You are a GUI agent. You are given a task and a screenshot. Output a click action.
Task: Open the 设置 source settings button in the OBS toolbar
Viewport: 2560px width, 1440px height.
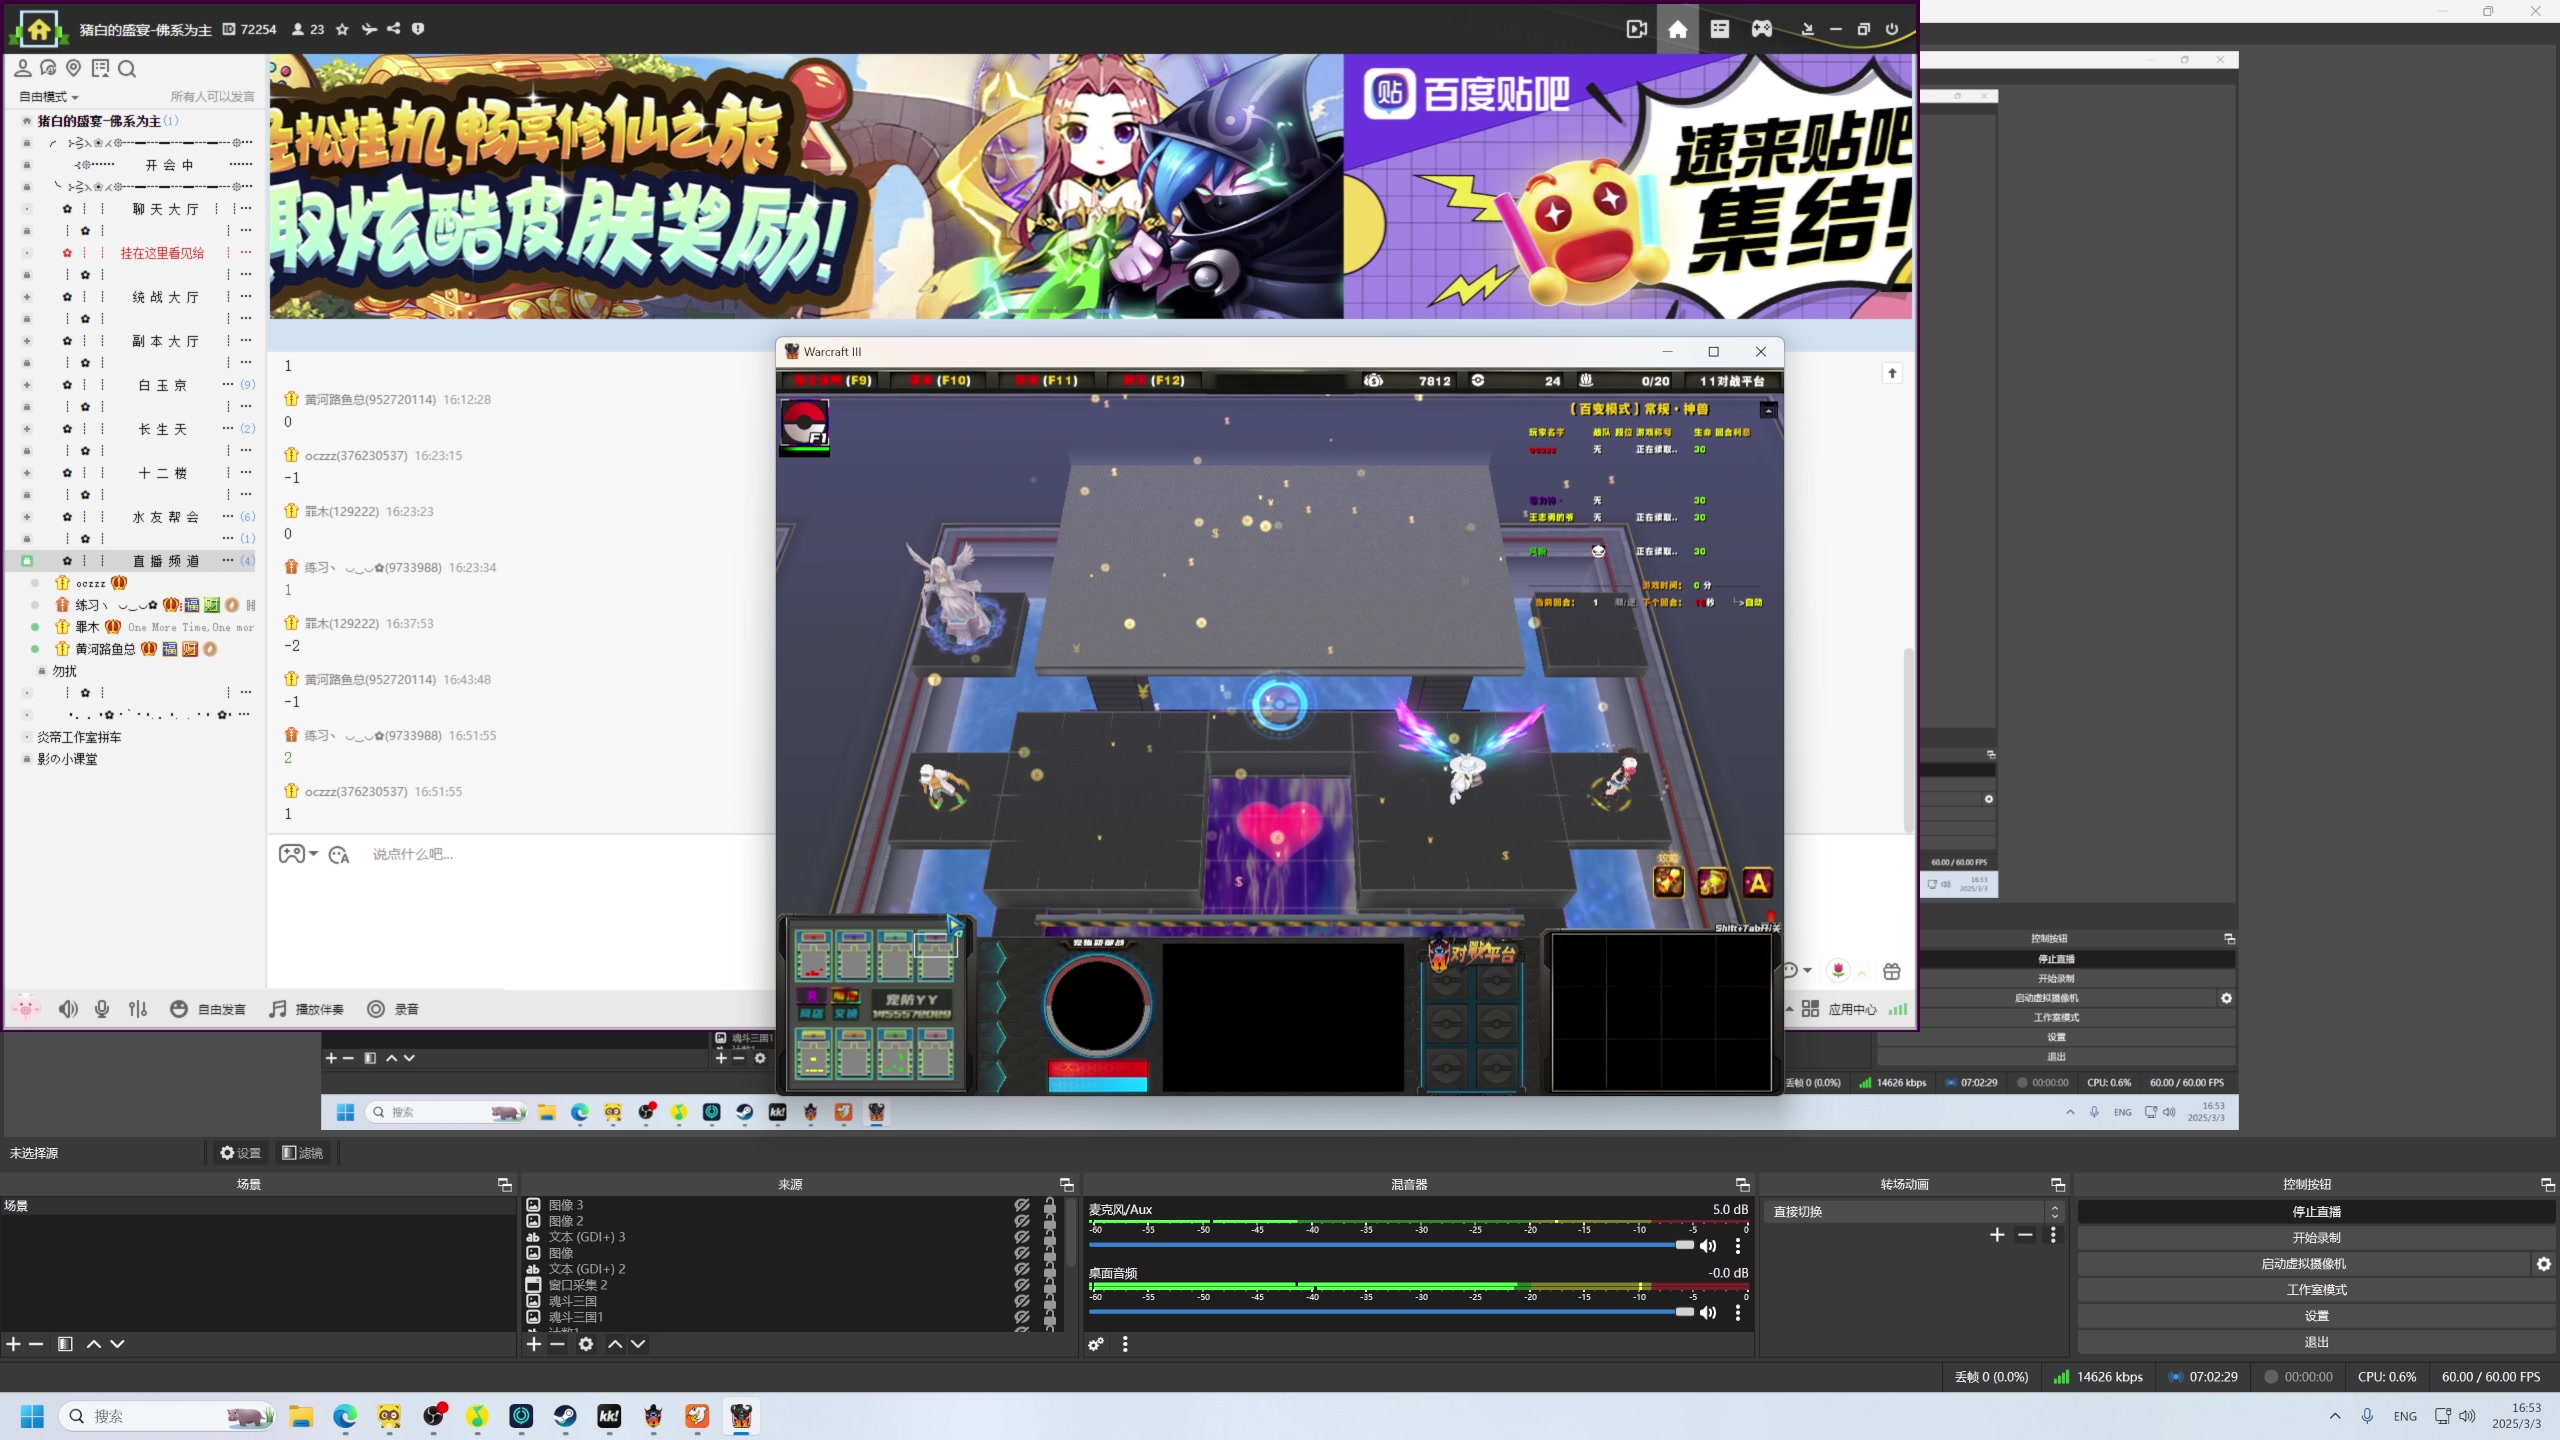click(240, 1153)
